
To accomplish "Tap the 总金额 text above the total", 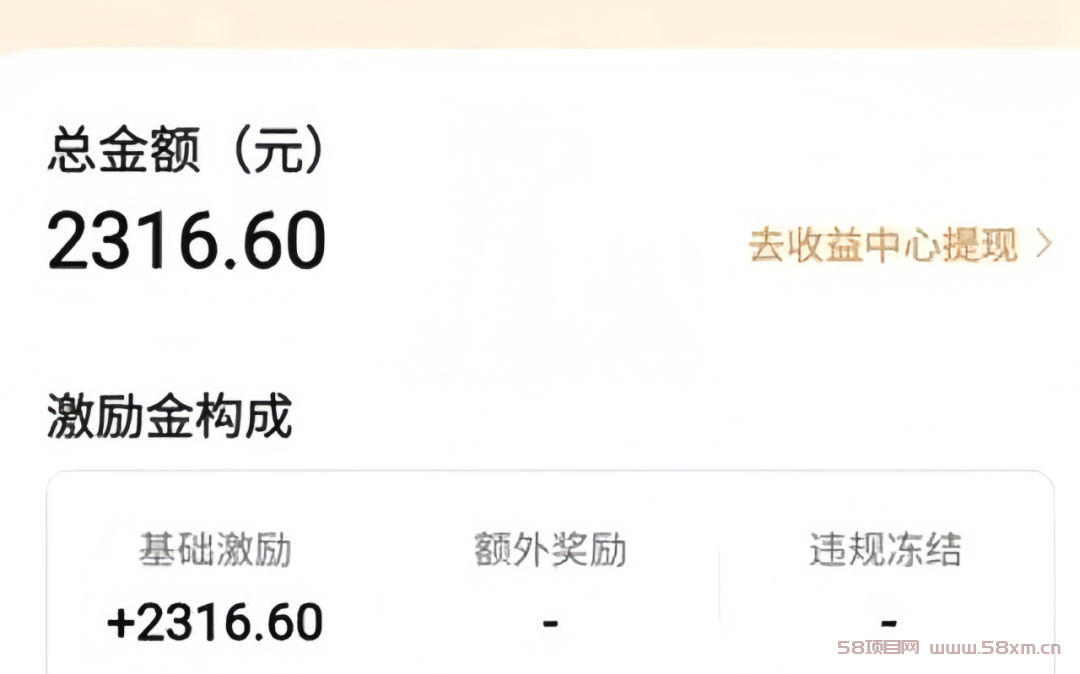I will click(124, 152).
